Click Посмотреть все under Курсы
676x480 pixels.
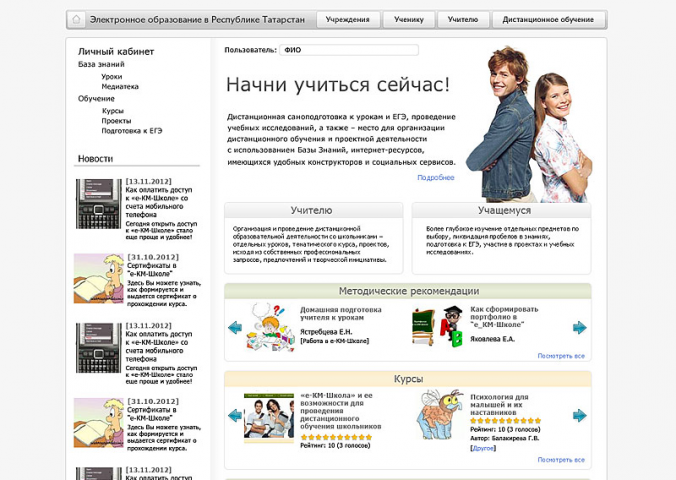point(561,460)
